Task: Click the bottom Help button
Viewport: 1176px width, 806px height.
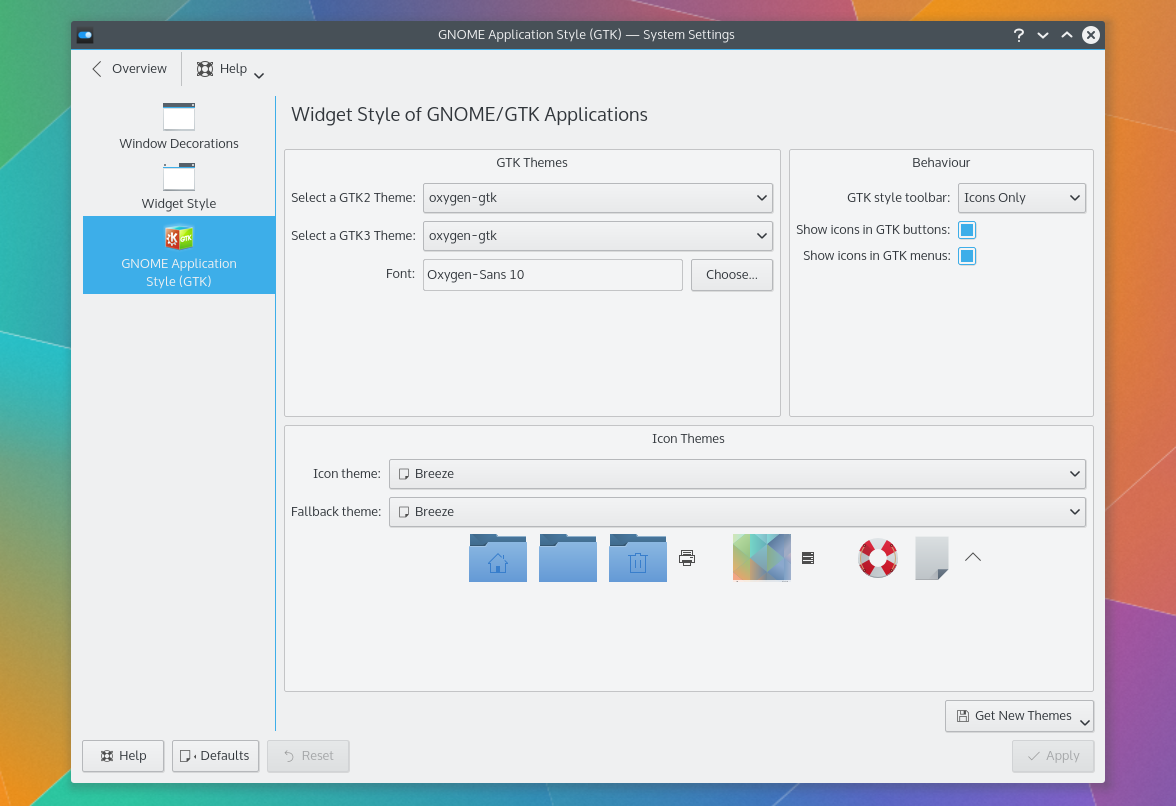Action: 123,756
